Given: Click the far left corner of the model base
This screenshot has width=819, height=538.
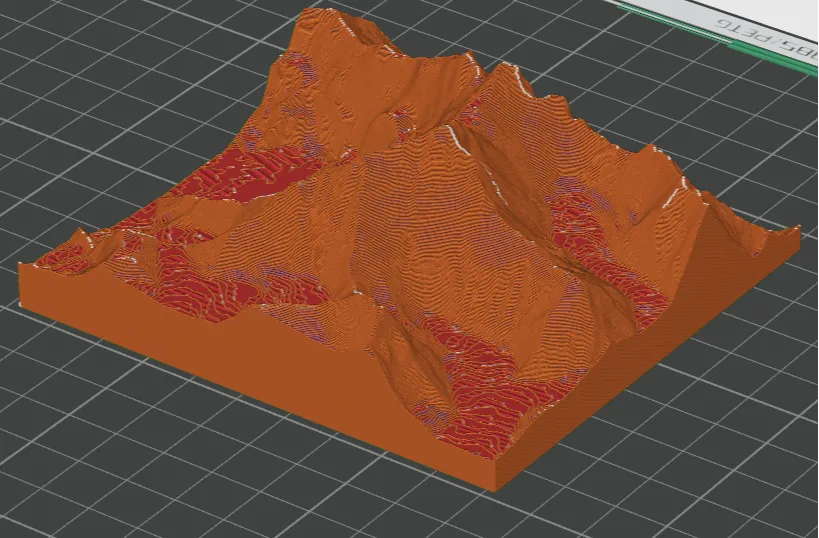Looking at the screenshot, I should click(x=22, y=274).
